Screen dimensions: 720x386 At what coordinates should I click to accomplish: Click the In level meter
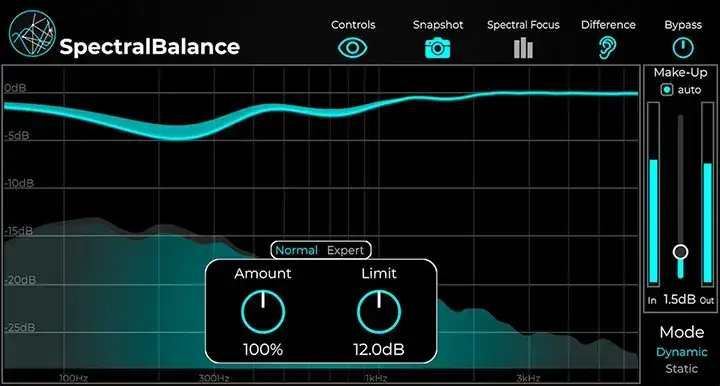coord(653,194)
